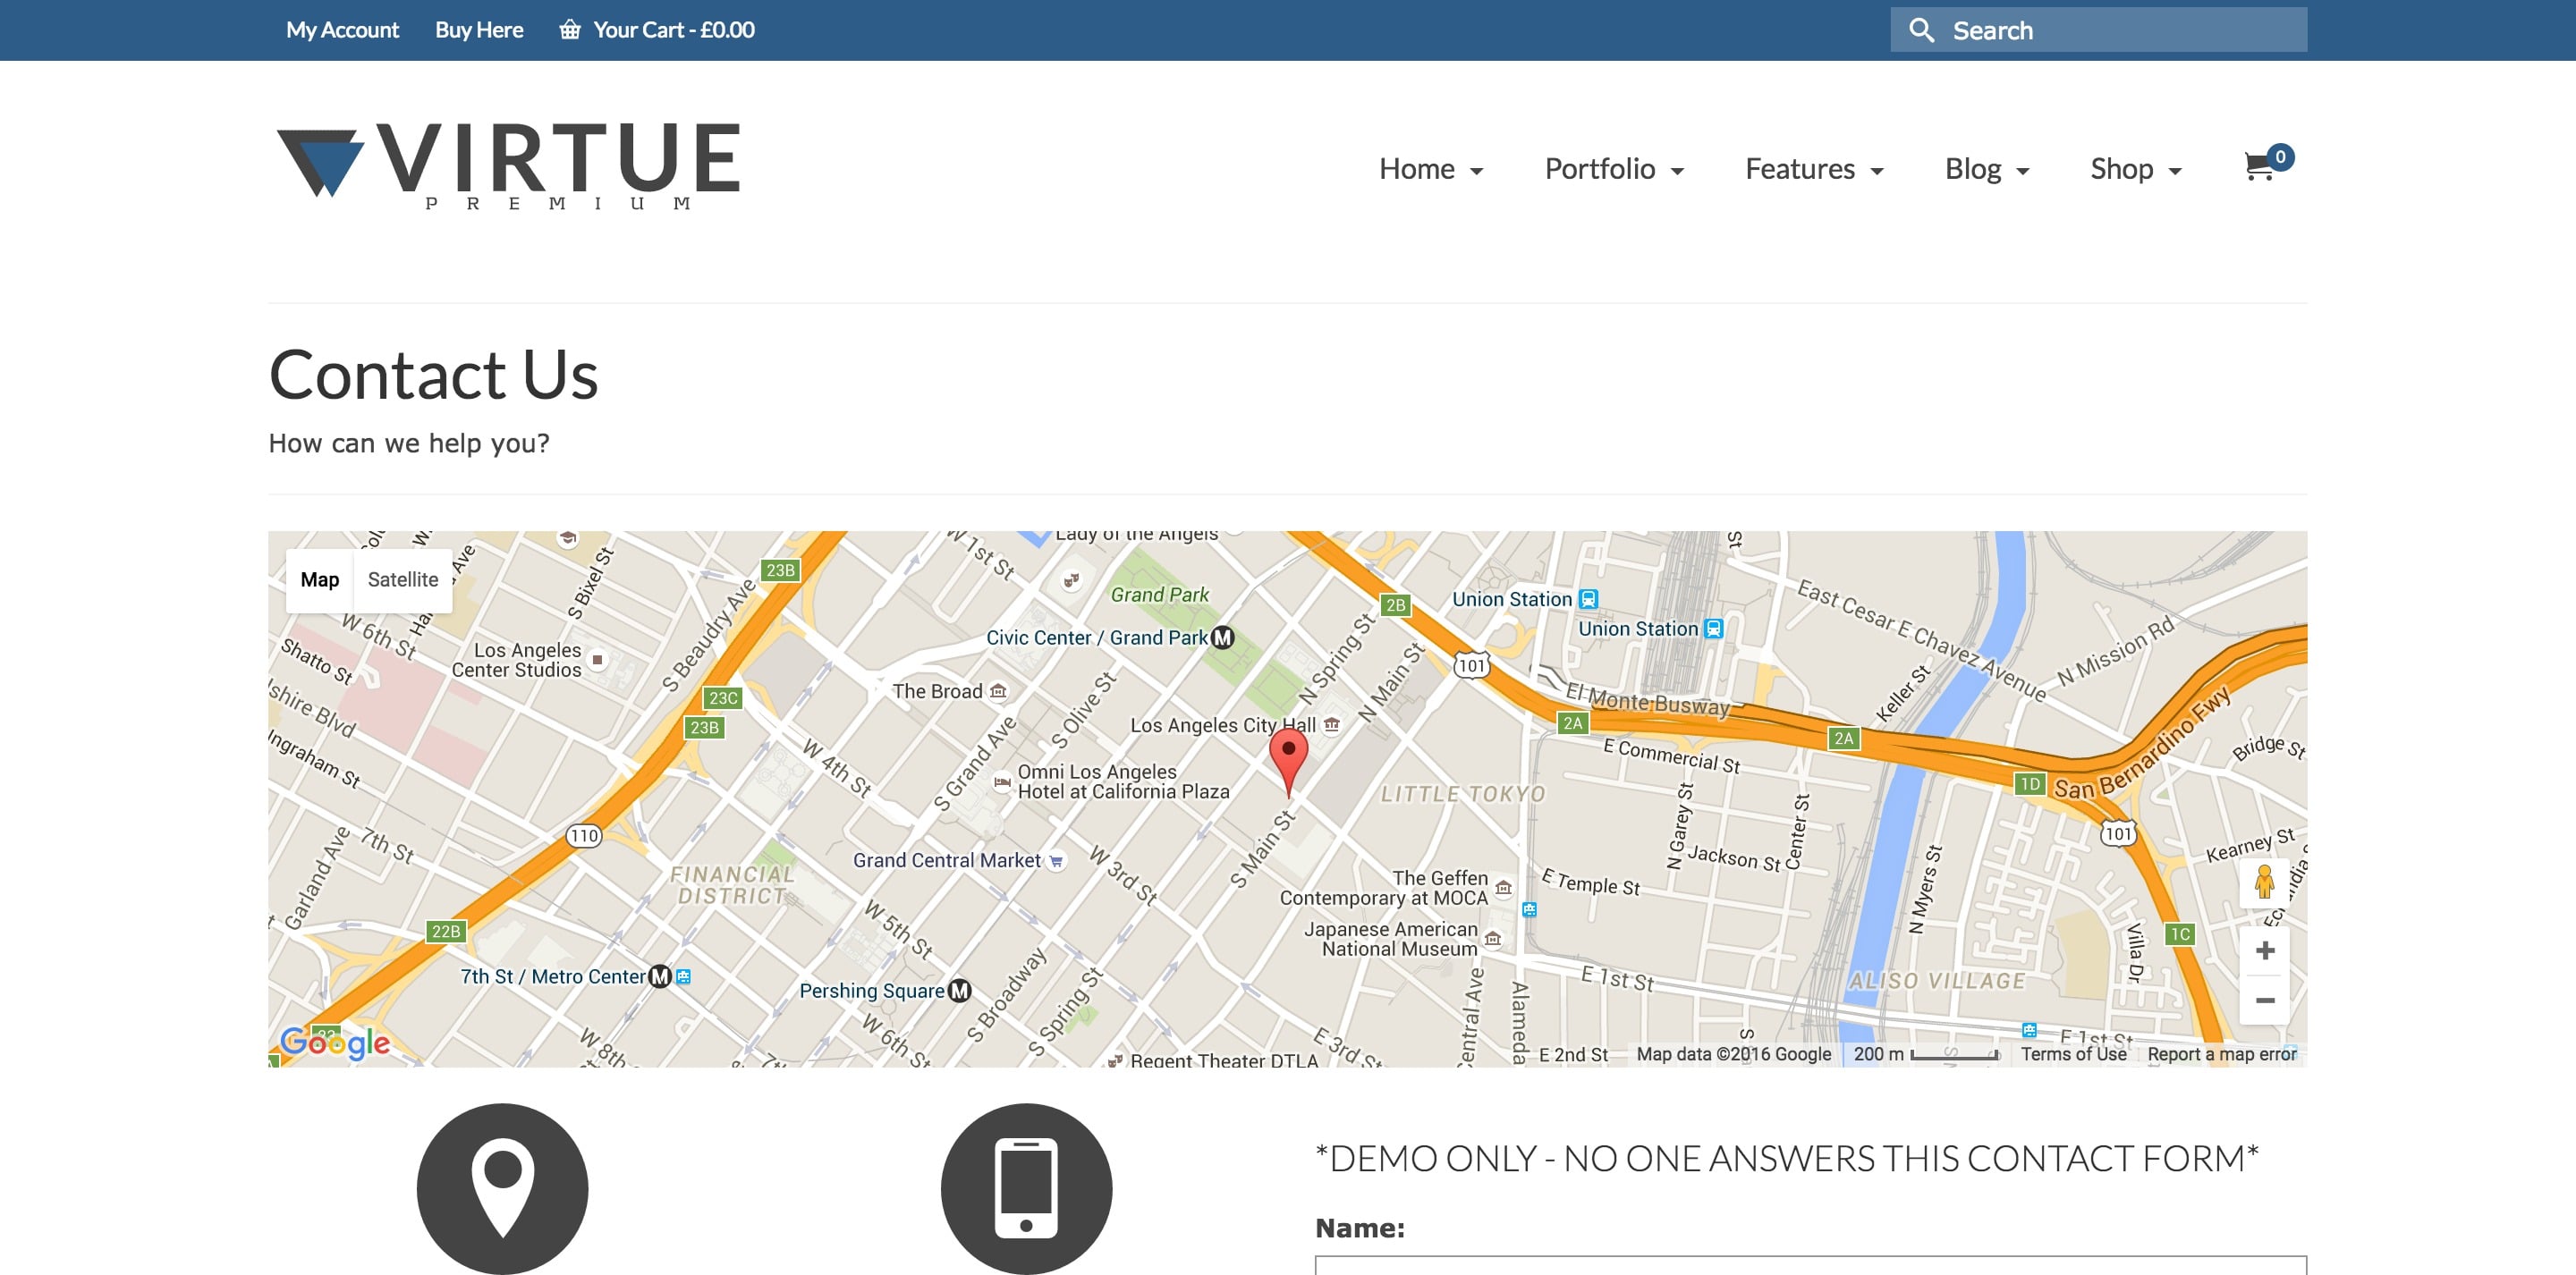This screenshot has width=2576, height=1275.
Task: Open the My Account link
Action: click(342, 30)
